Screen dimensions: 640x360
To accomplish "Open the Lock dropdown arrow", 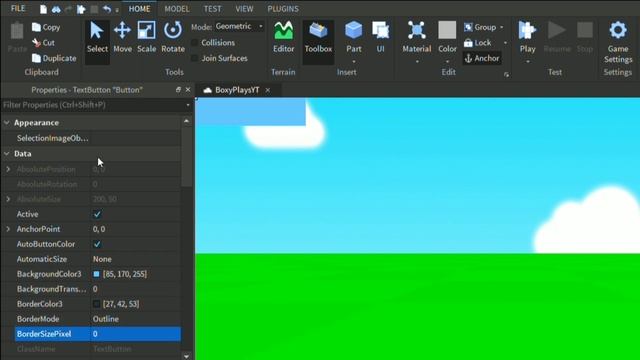I will [x=505, y=42].
